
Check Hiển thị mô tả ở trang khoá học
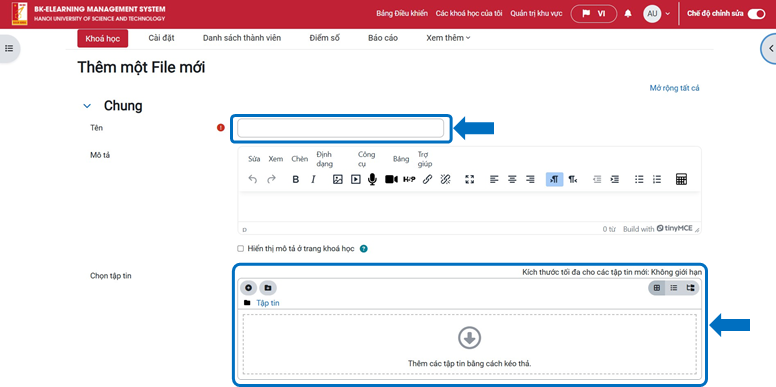pyautogui.click(x=241, y=248)
